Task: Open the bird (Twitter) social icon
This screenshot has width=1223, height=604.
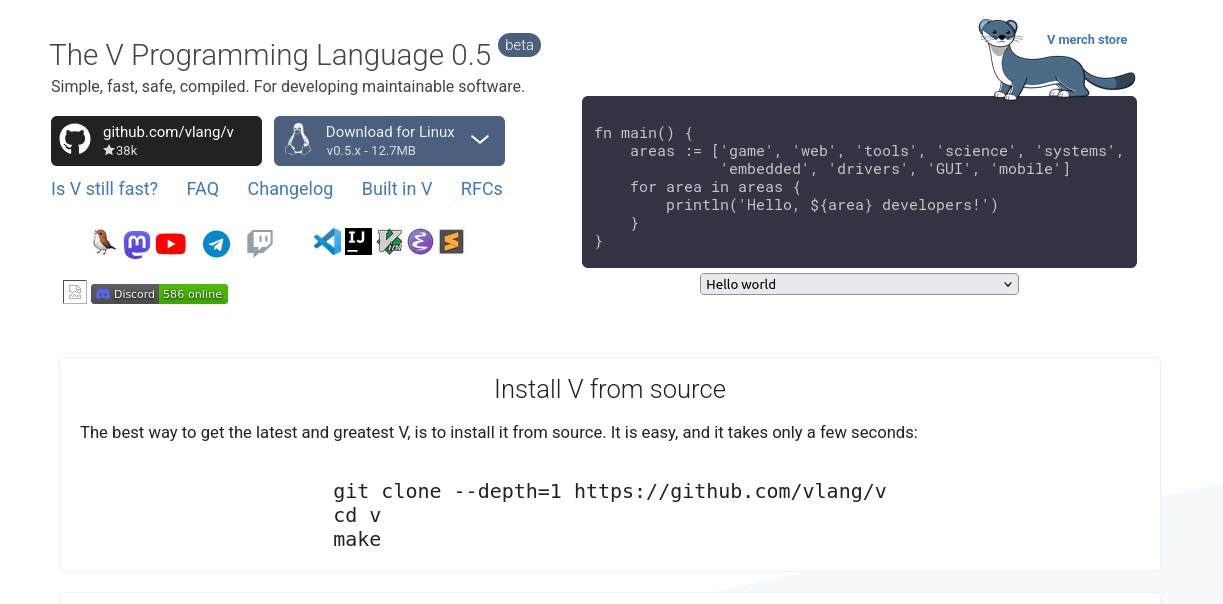Action: pyautogui.click(x=104, y=242)
